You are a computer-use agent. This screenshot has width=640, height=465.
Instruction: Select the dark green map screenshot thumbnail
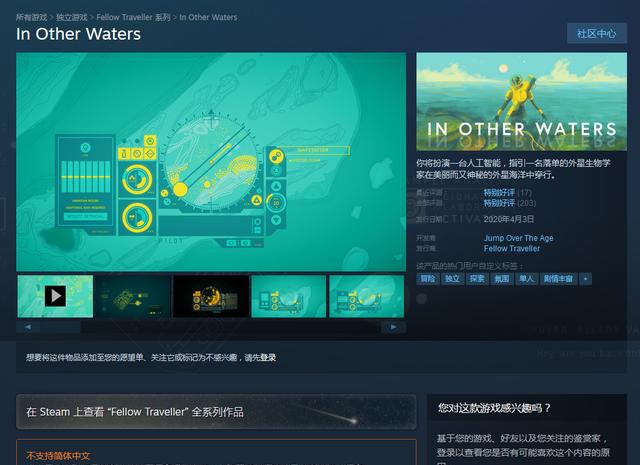coord(133,296)
